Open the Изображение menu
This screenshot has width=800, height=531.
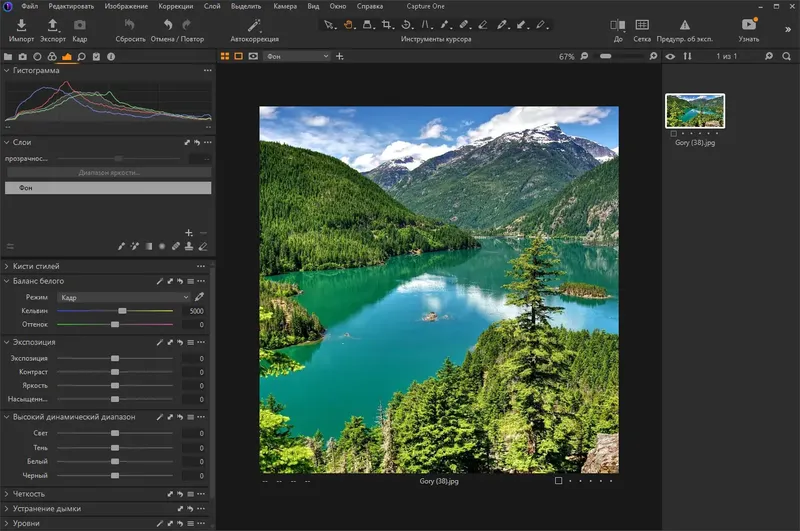coord(126,6)
